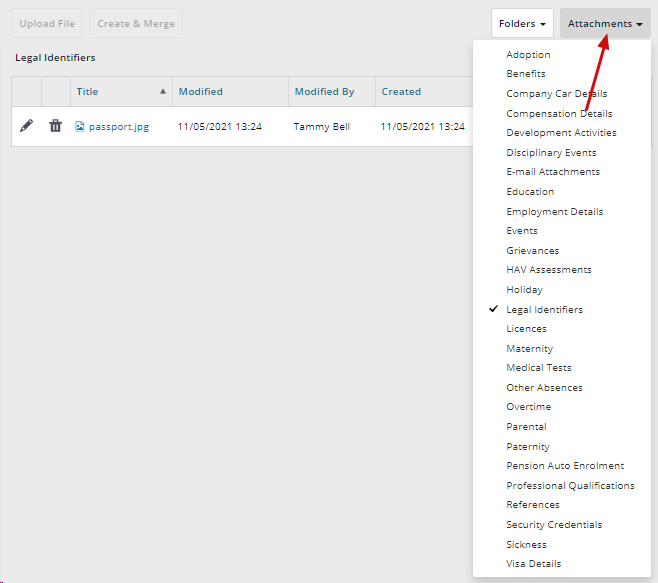
Task: Click the image file icon beside passport.jpg
Action: click(x=80, y=126)
